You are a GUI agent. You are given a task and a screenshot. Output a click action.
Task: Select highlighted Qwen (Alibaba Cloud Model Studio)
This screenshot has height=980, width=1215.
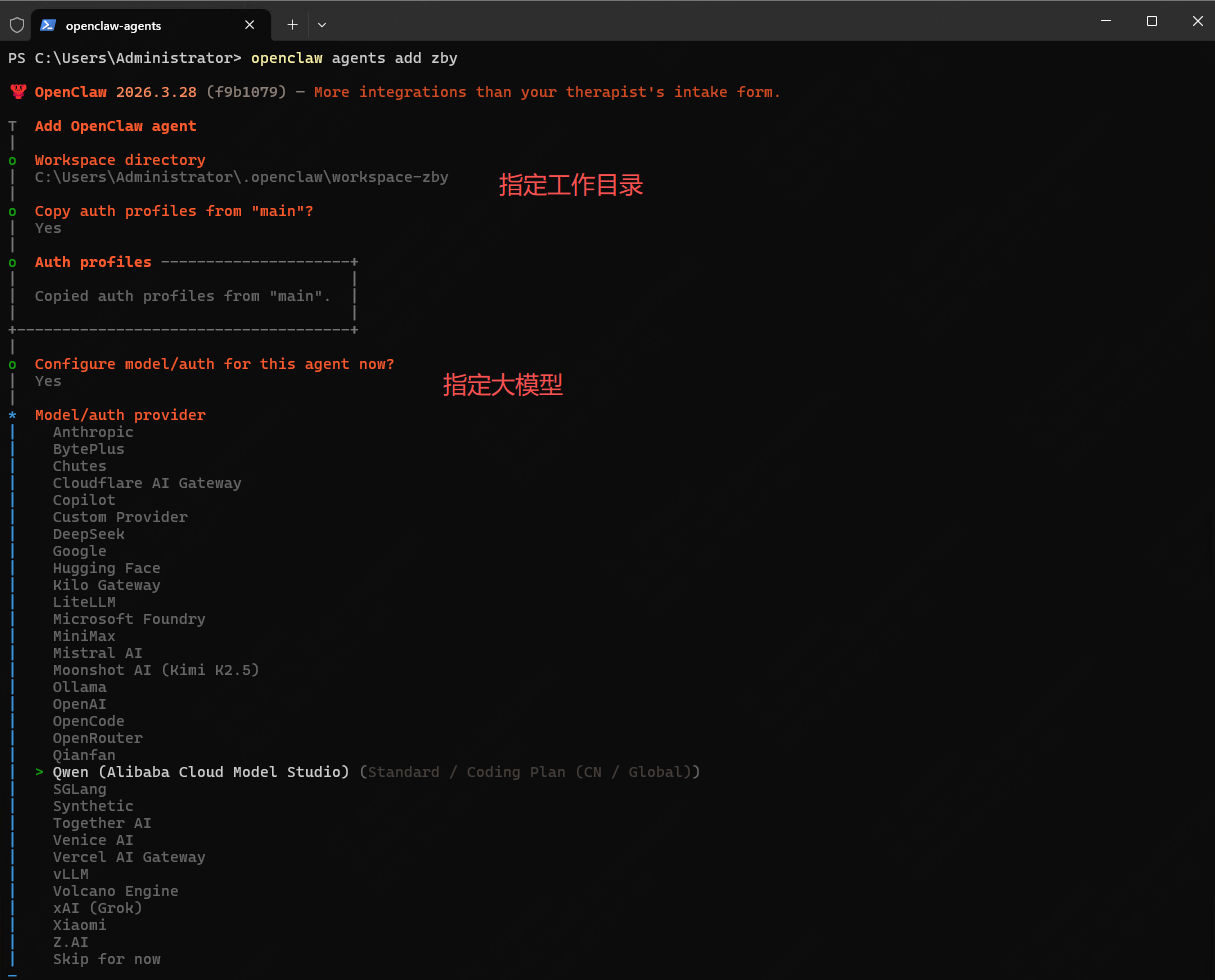point(201,772)
